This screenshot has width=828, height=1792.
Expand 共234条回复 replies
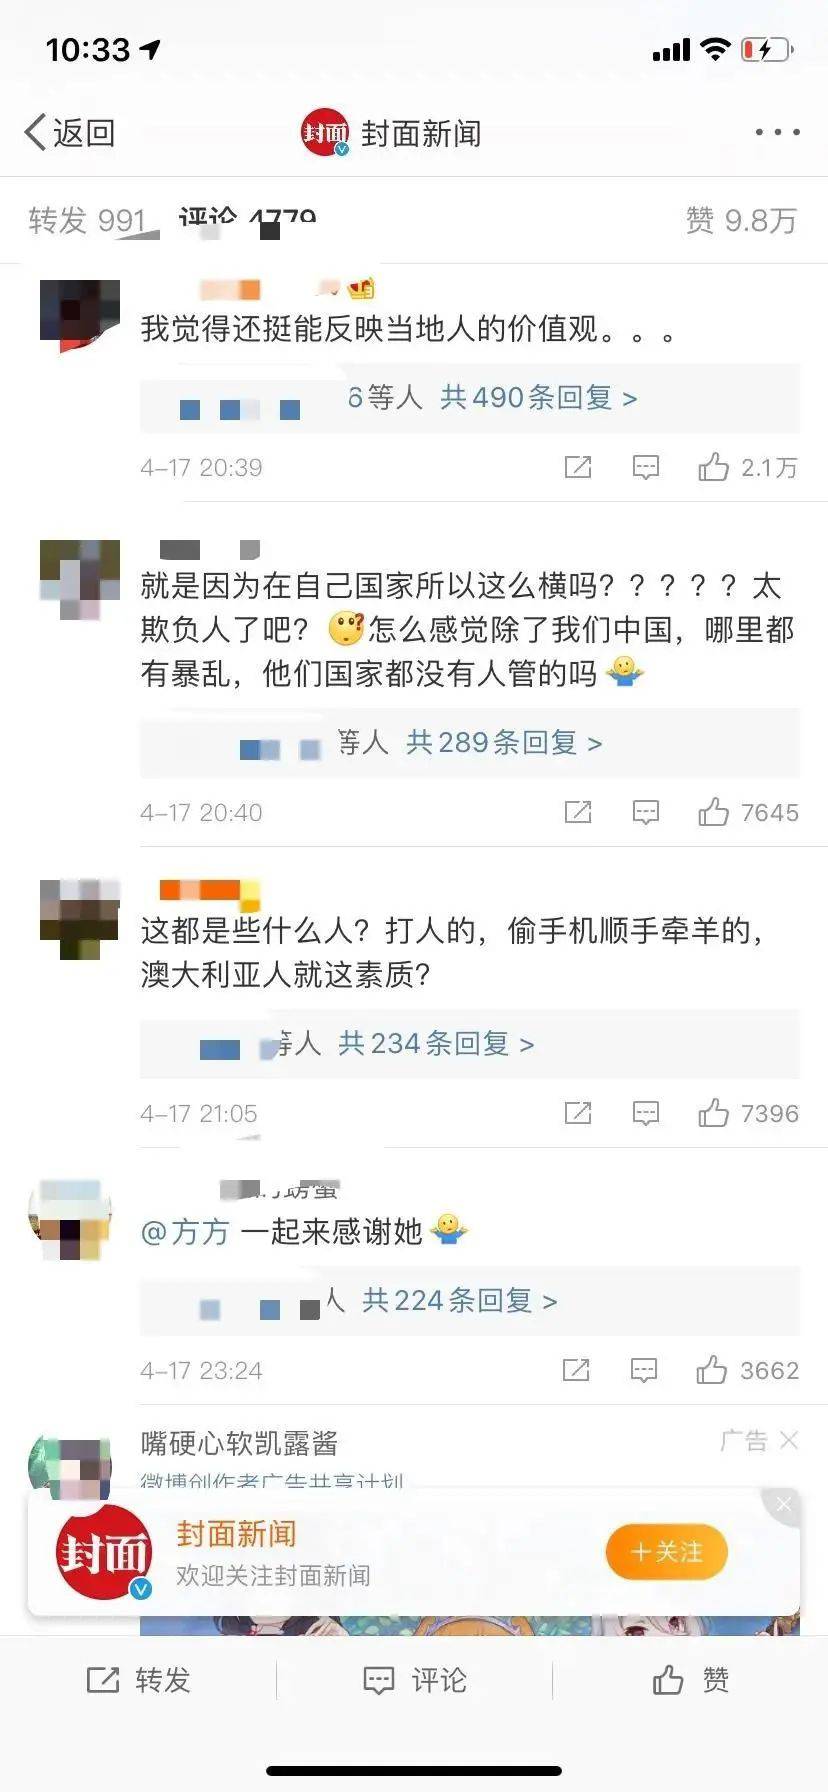pos(436,1044)
